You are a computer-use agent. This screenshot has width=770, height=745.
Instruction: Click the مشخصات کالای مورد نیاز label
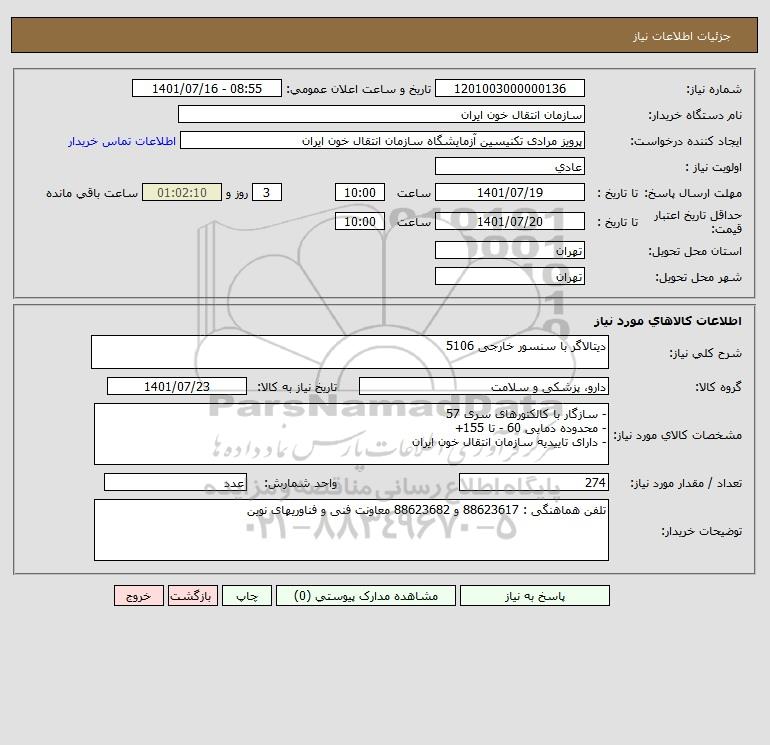[678, 435]
